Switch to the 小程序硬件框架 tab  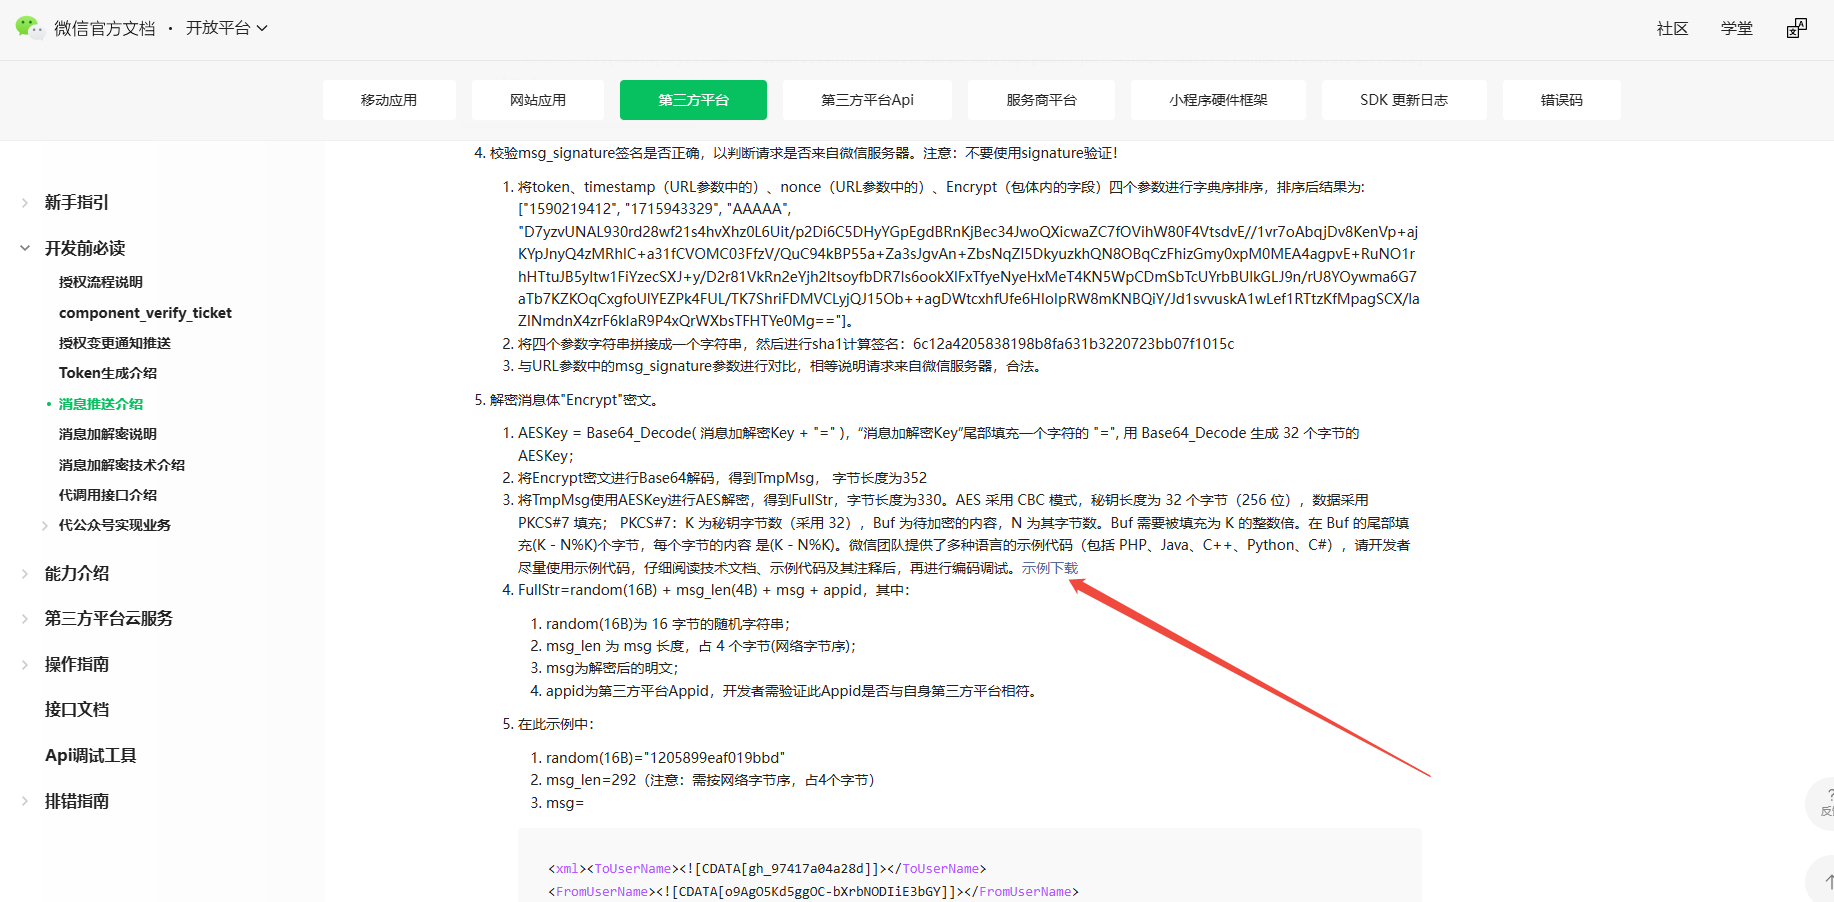1218,100
